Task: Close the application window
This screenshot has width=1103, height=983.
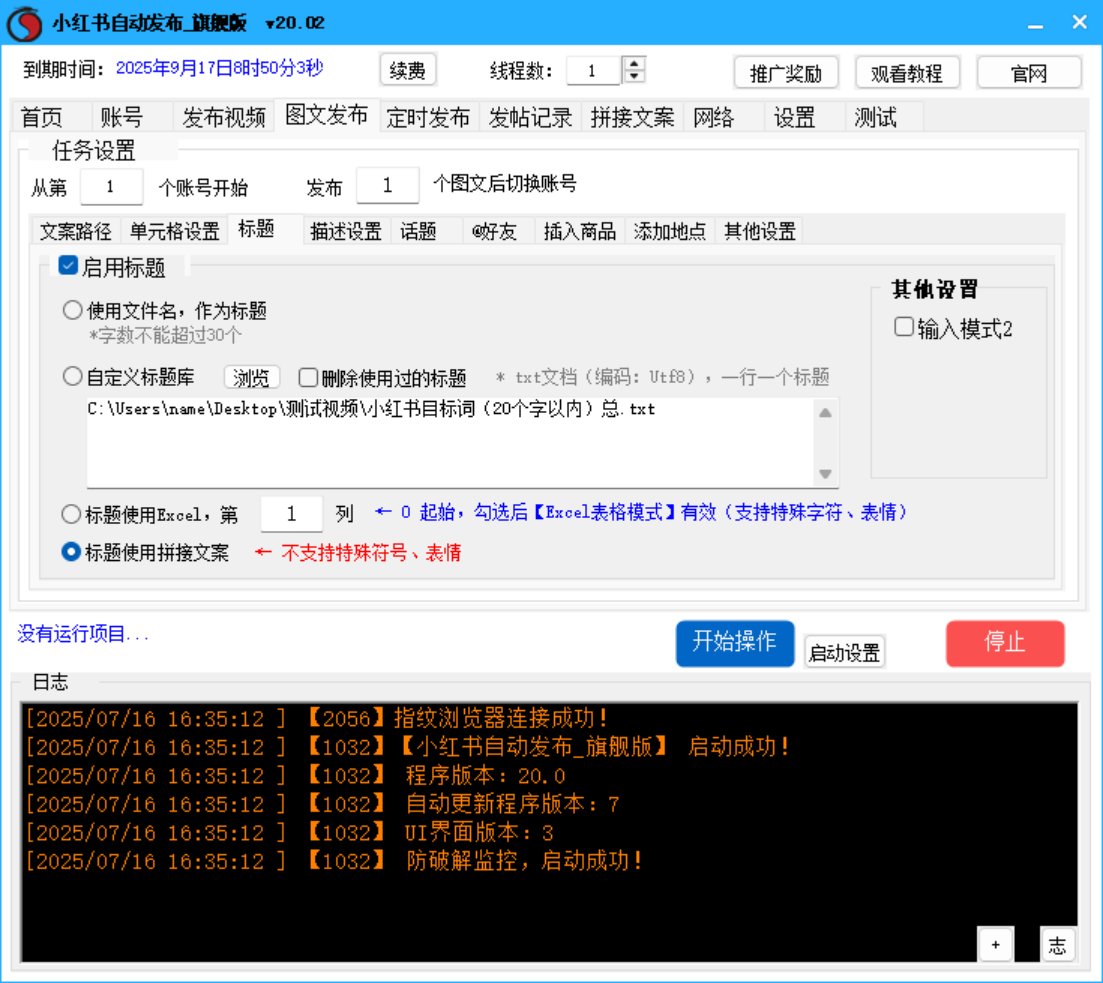Action: (1080, 23)
